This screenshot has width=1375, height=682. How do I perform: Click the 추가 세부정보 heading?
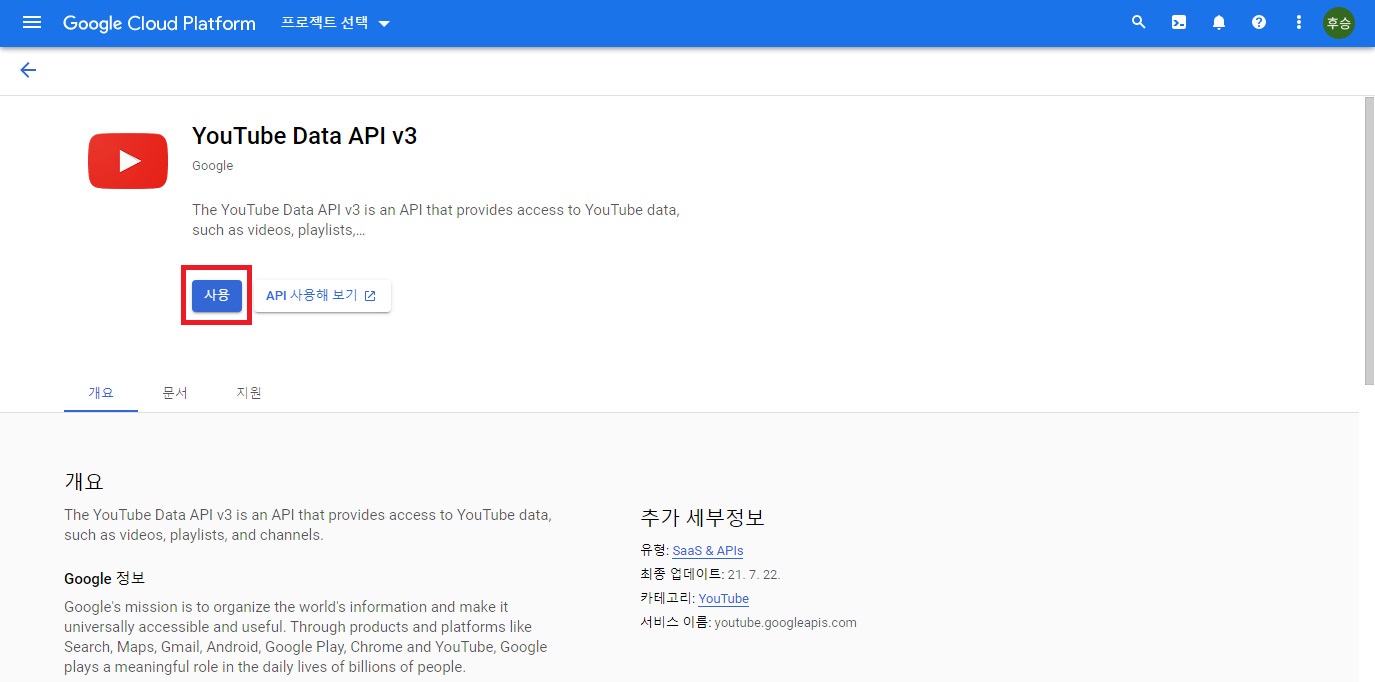click(x=702, y=517)
